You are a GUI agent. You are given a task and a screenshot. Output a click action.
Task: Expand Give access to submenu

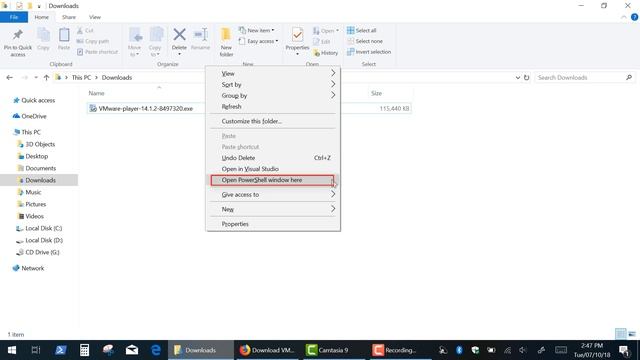tap(273, 195)
